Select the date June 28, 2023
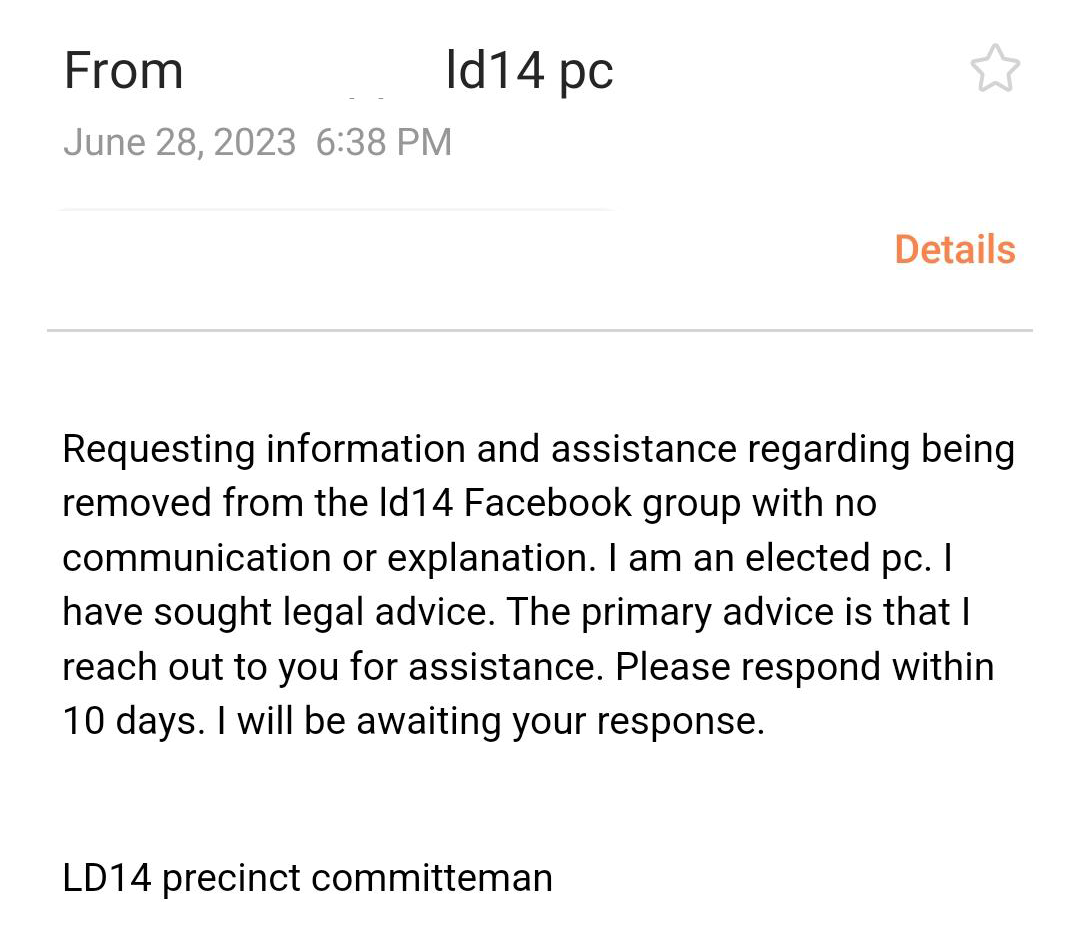This screenshot has height=936, width=1080. click(x=179, y=143)
